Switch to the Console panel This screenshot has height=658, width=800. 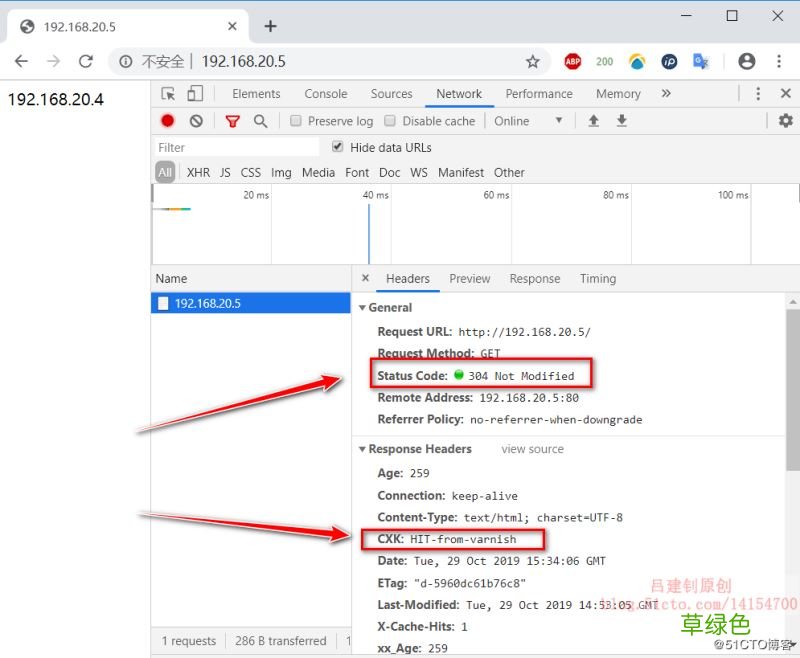[x=326, y=94]
